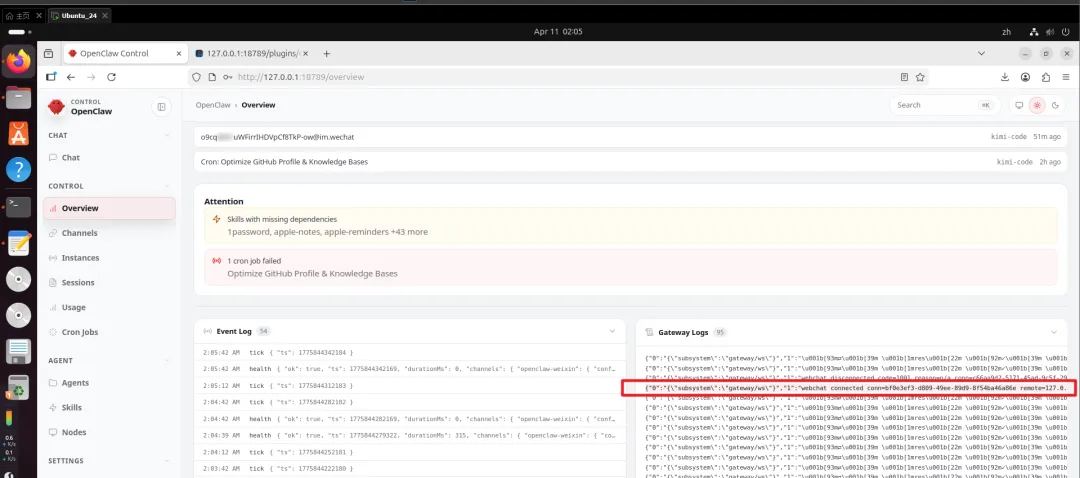Switch theme to system monitor mode

click(x=1019, y=105)
